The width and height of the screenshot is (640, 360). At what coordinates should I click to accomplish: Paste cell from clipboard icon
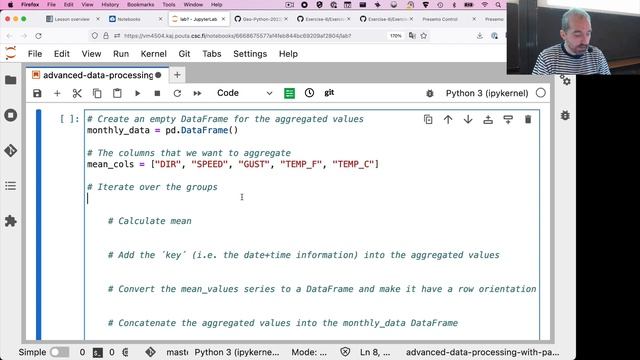click(117, 93)
